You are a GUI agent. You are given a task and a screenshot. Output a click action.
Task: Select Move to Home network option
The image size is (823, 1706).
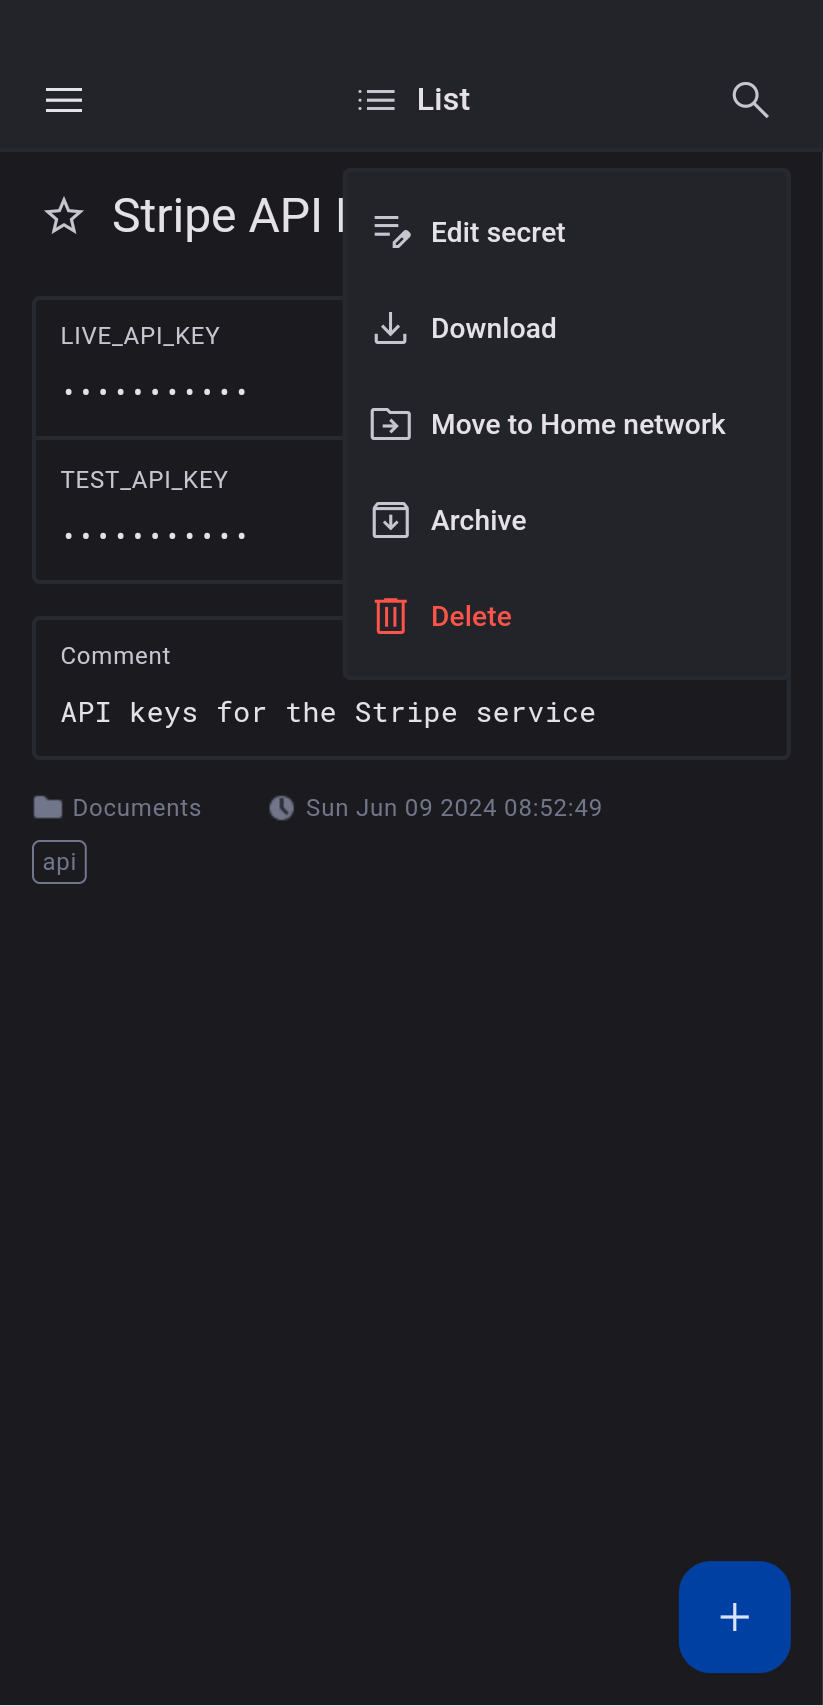(x=578, y=424)
